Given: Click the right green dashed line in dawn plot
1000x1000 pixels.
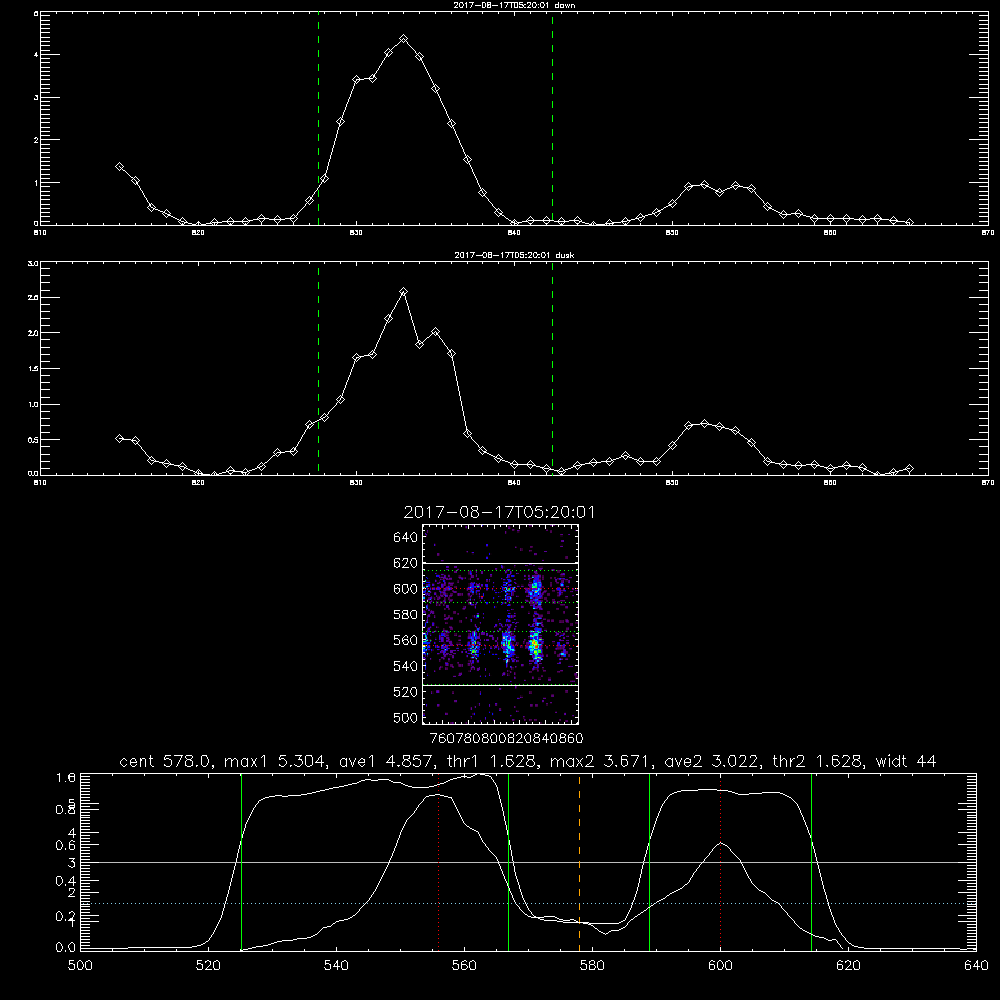Looking at the screenshot, I should pos(552,119).
